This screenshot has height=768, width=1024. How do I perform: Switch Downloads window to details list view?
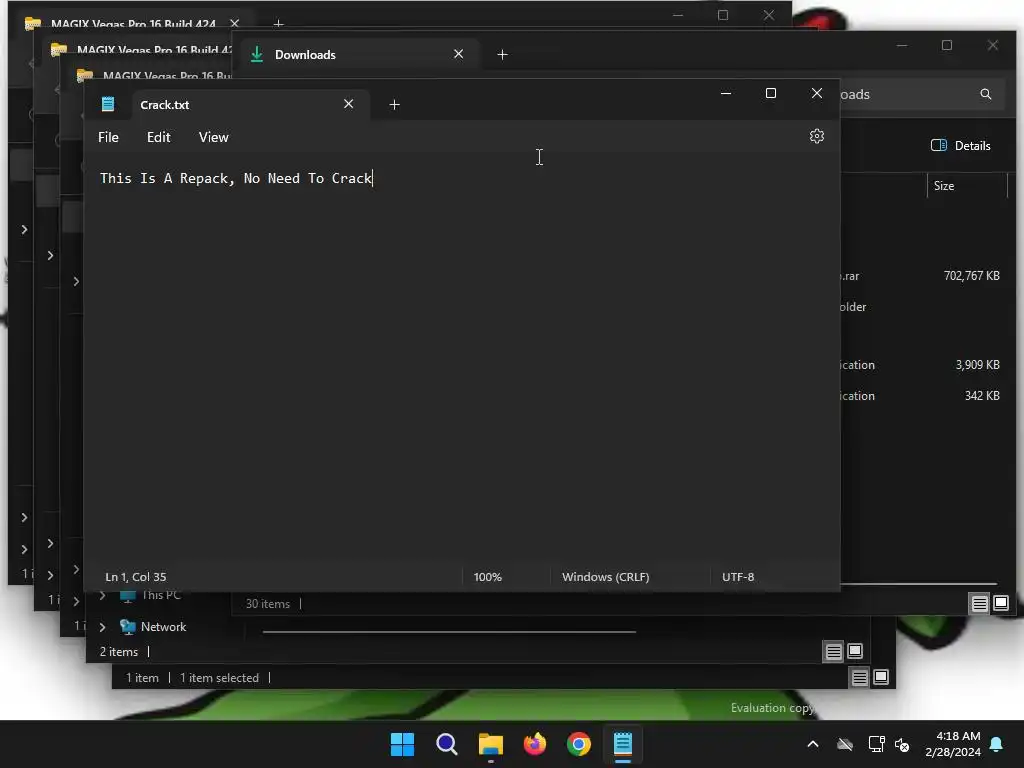coord(979,603)
